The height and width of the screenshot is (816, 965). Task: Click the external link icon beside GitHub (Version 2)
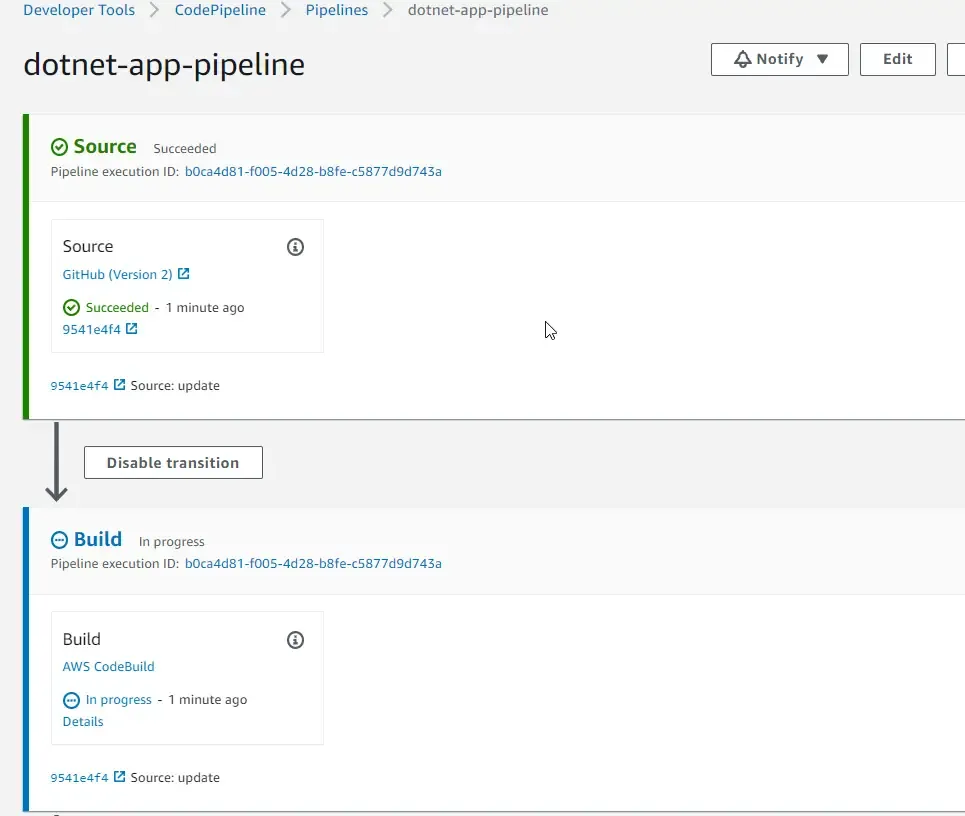click(185, 273)
